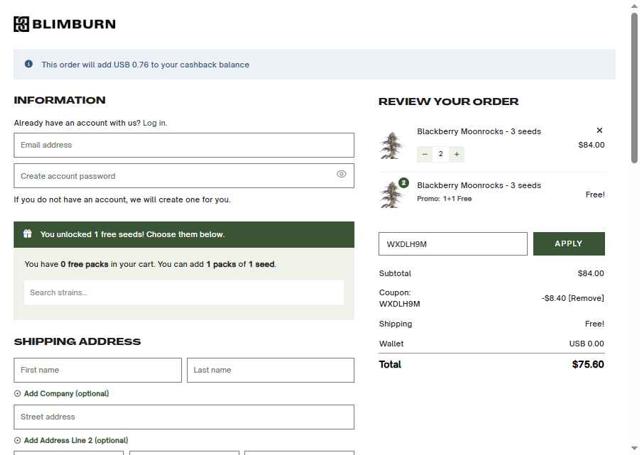Focus the Create account password field
The height and width of the screenshot is (455, 640).
tap(184, 176)
